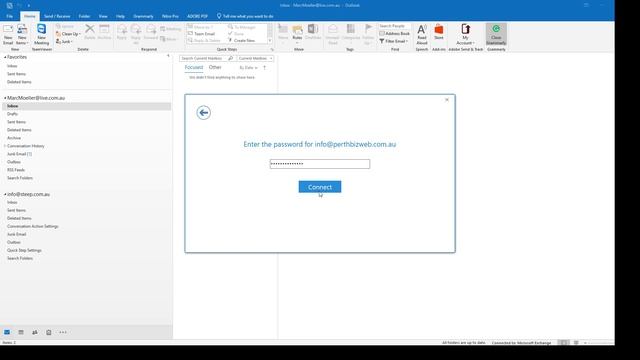Click the Connect button
The width and height of the screenshot is (640, 360).
(x=320, y=187)
